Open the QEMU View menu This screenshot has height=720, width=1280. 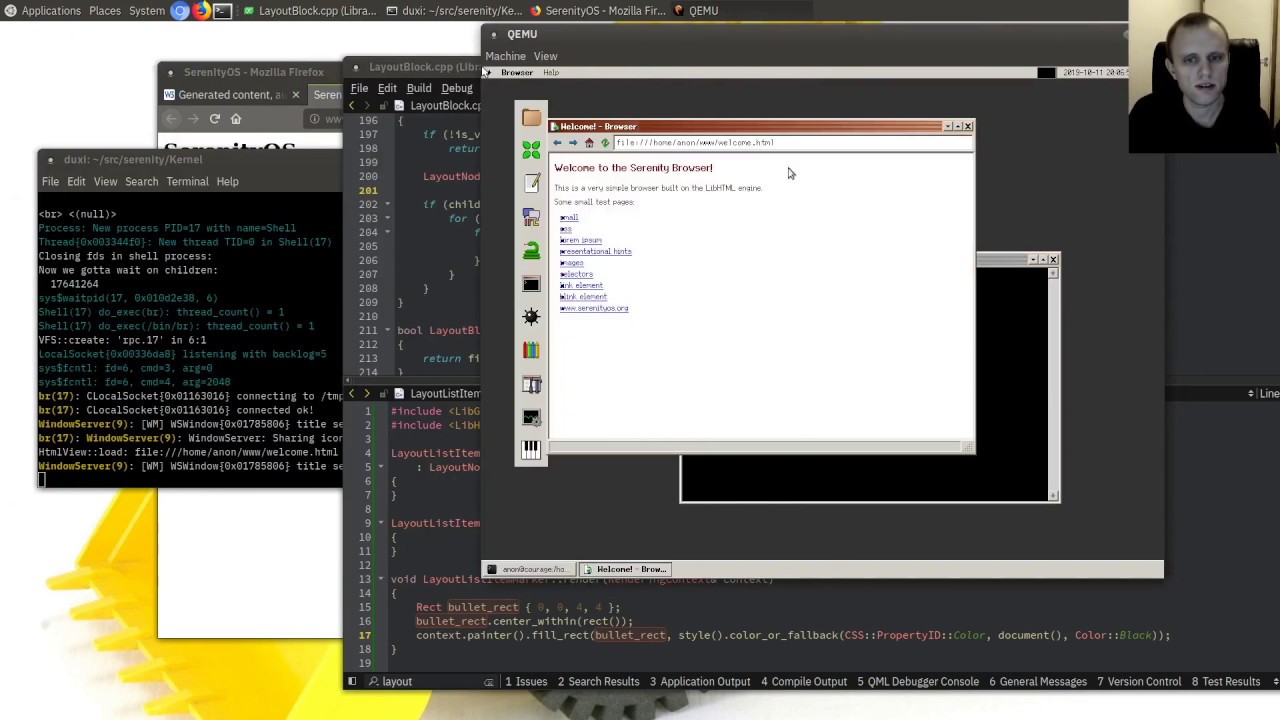545,56
